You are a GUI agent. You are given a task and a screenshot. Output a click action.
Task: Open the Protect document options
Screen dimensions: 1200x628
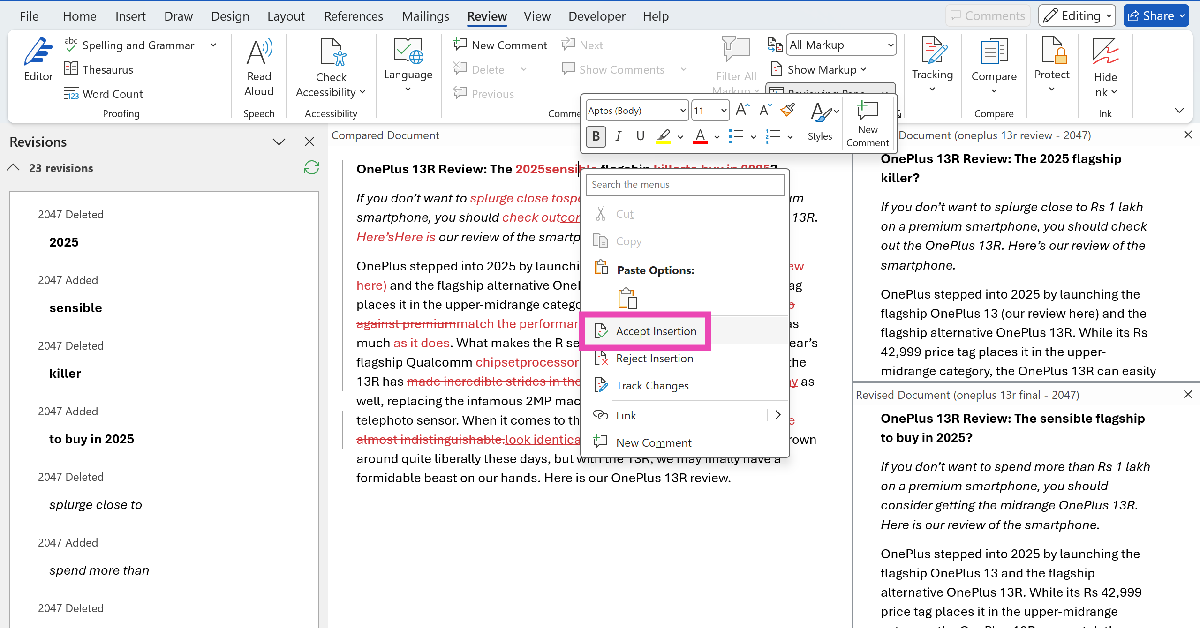tap(1051, 65)
